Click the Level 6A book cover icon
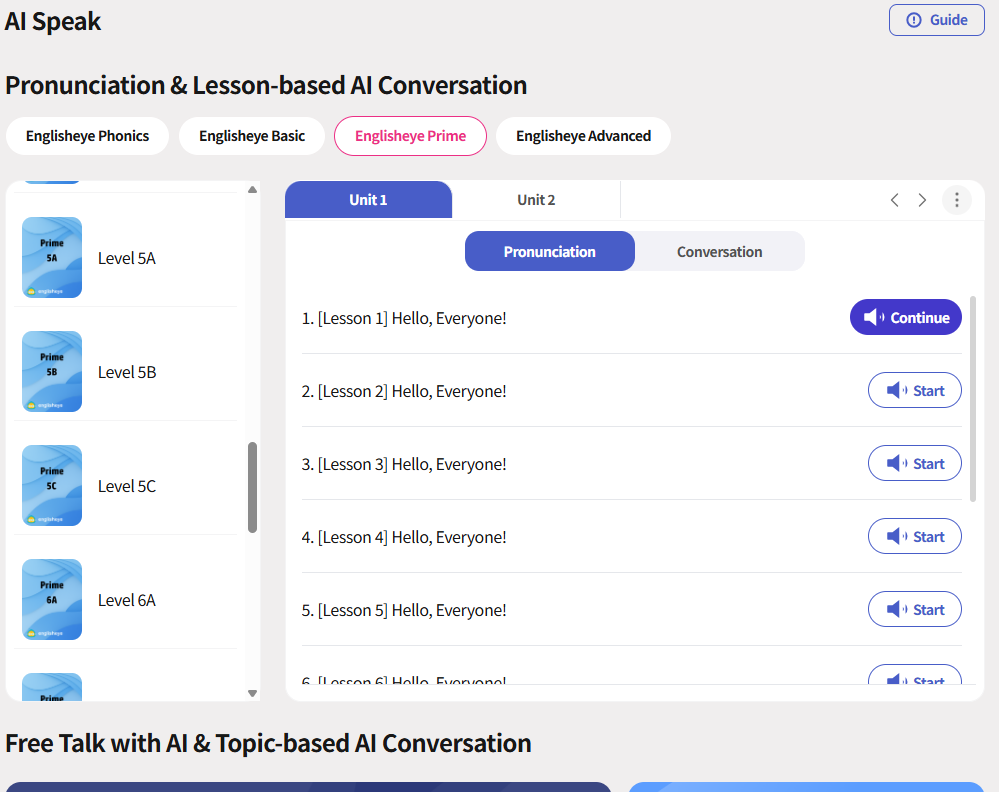Image resolution: width=999 pixels, height=792 pixels. [x=52, y=600]
